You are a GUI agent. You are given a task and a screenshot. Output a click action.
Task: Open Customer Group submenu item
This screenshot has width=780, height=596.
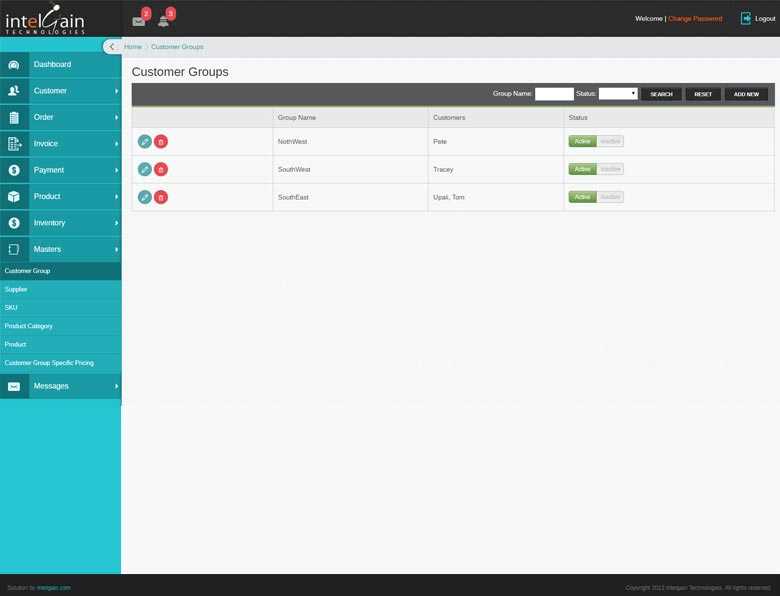click(61, 271)
